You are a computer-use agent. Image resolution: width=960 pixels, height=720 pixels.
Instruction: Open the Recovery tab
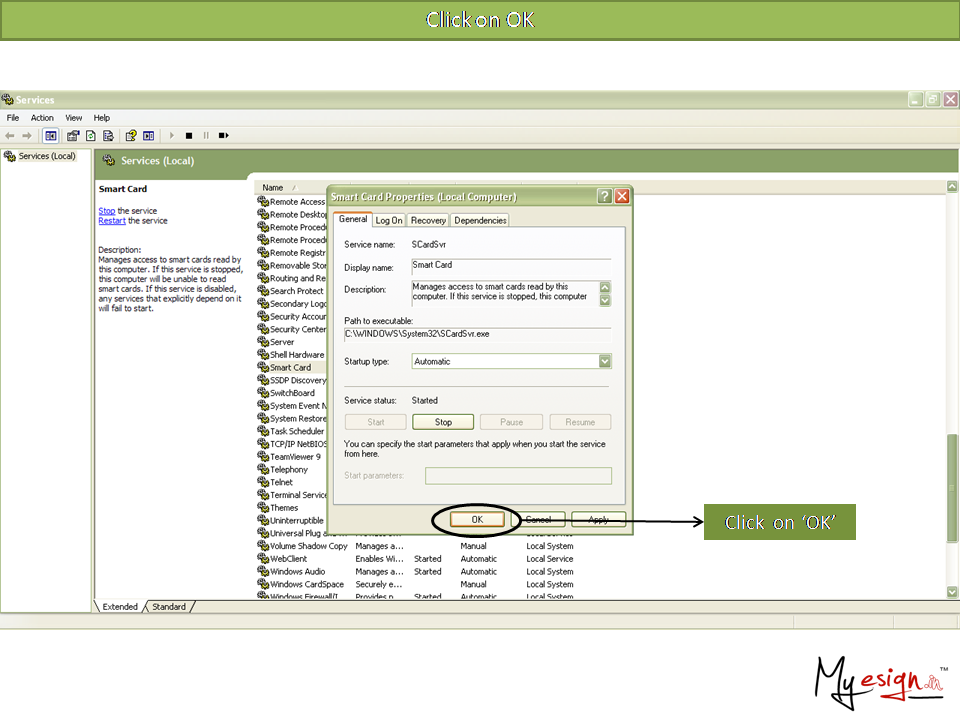coord(428,220)
